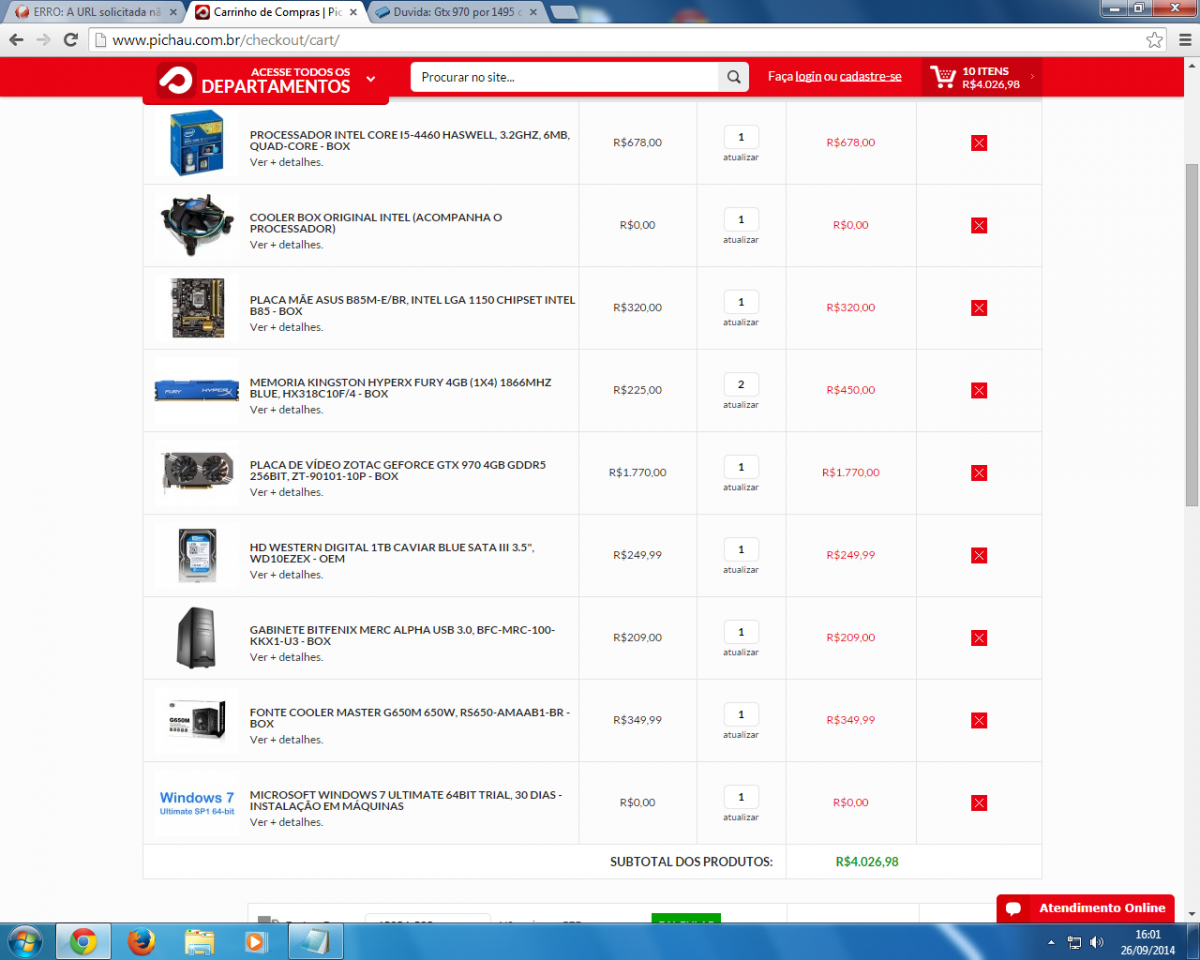Image resolution: width=1200 pixels, height=960 pixels.
Task: Click atualizar for the Intel i5-4460 processor
Action: coord(741,157)
